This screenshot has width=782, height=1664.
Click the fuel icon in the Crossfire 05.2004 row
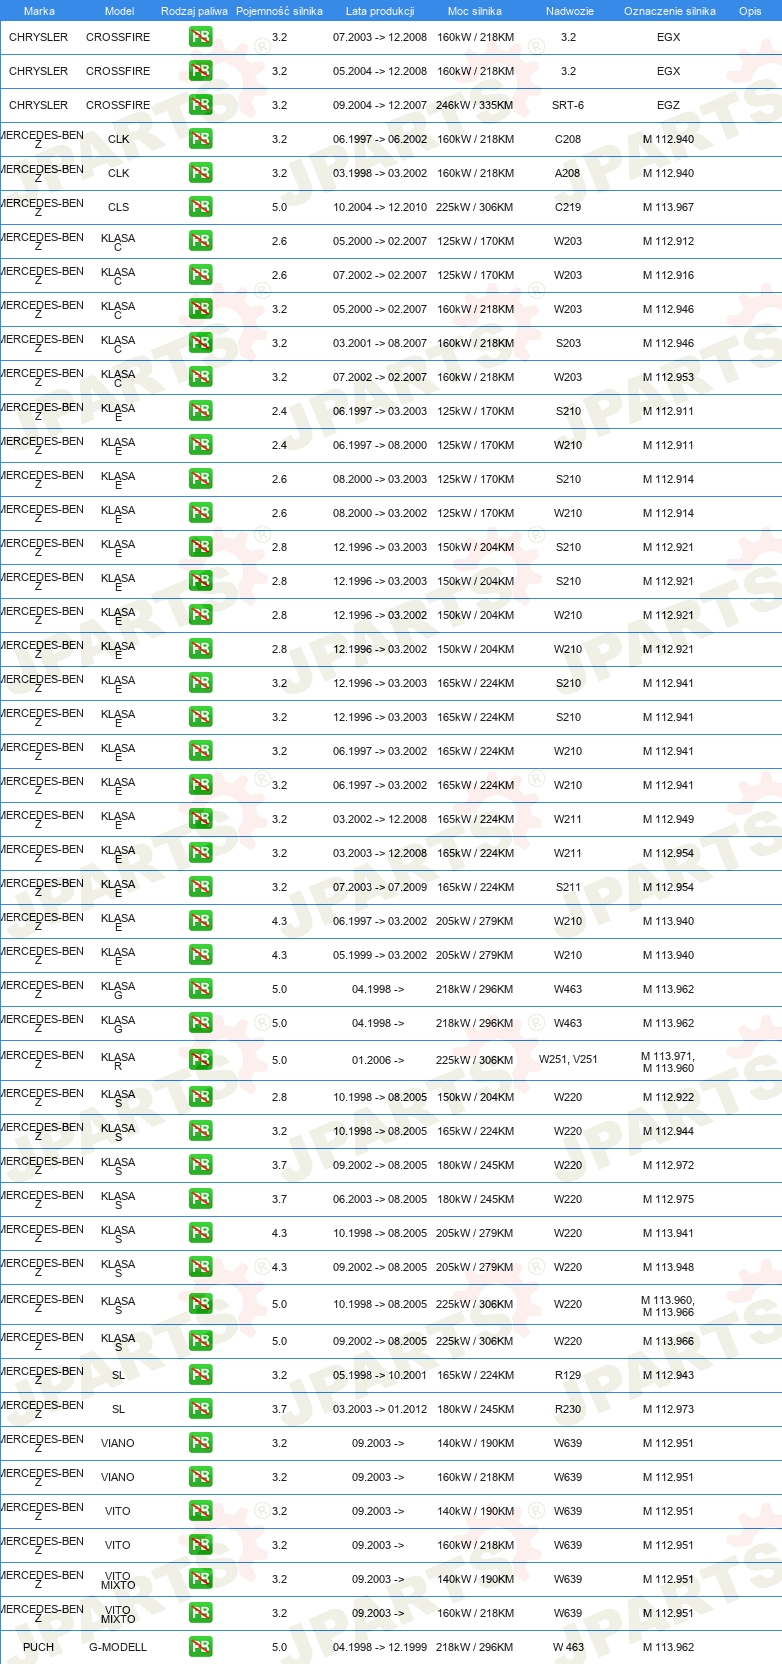[x=201, y=71]
